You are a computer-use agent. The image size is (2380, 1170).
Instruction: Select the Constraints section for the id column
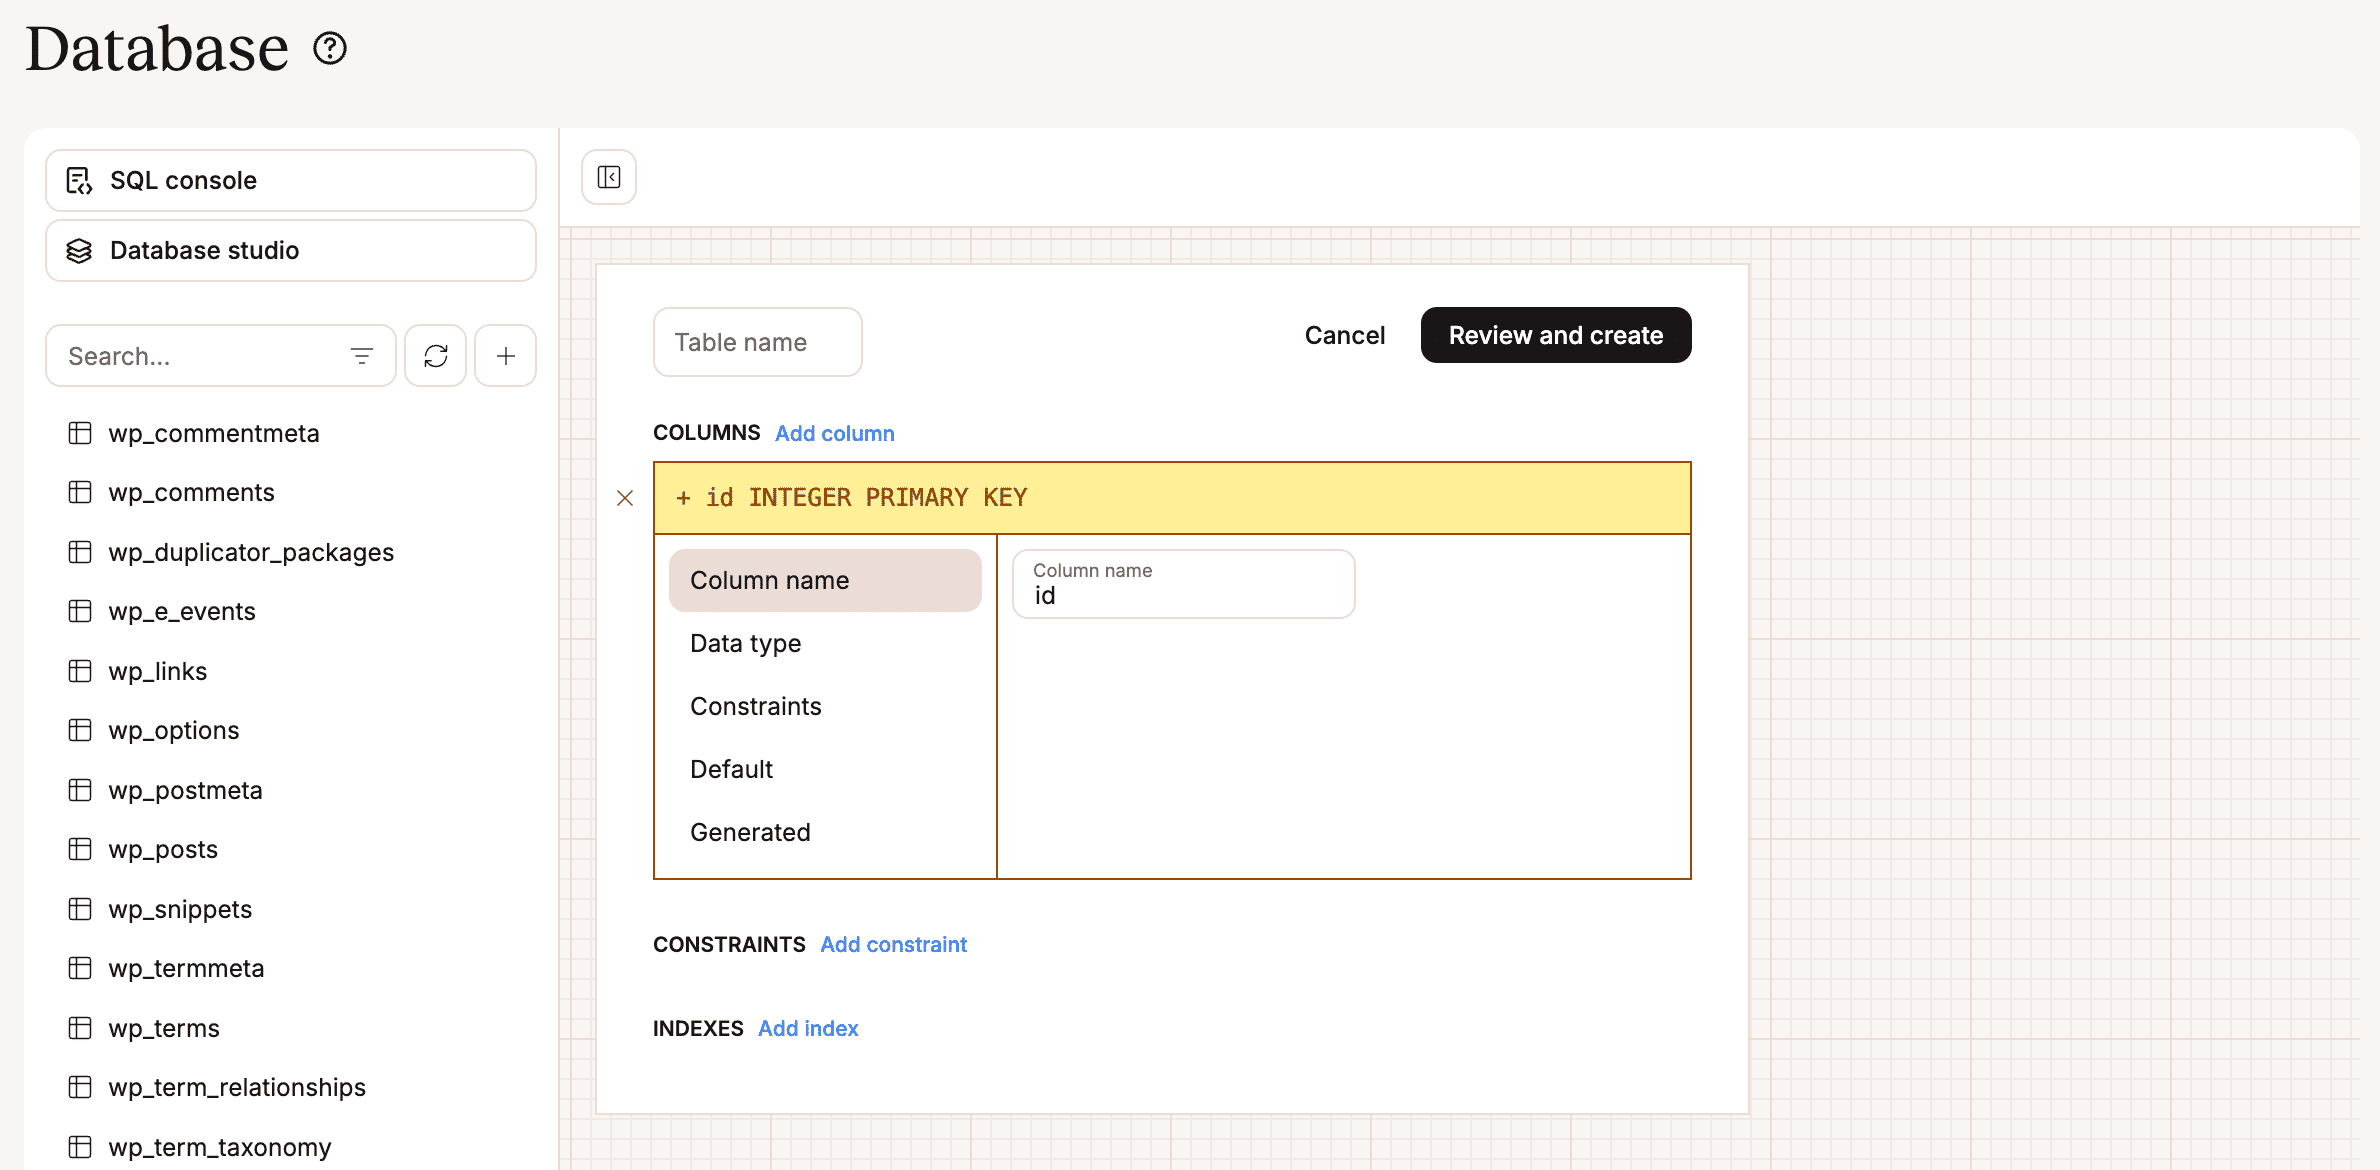[x=756, y=706]
